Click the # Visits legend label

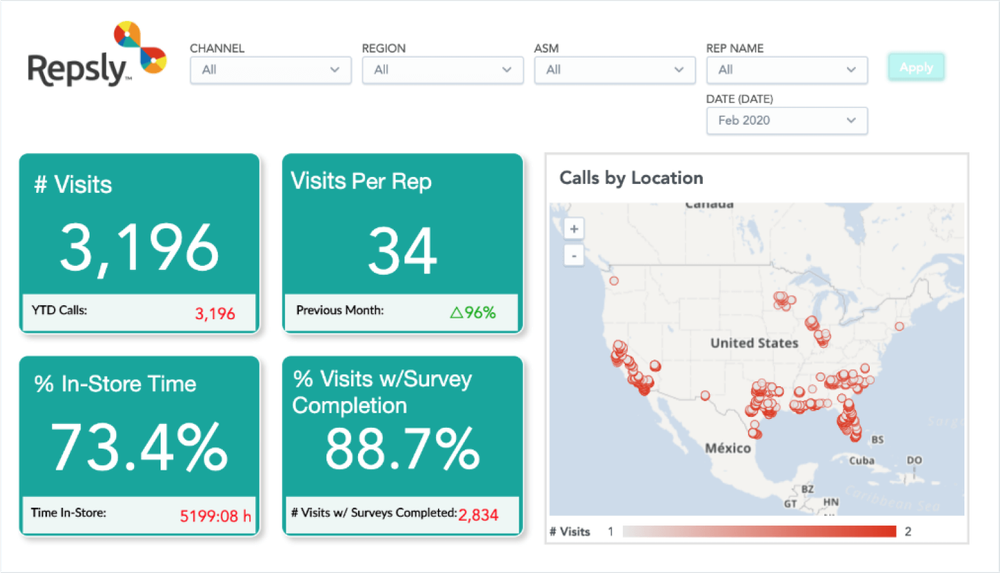(570, 532)
